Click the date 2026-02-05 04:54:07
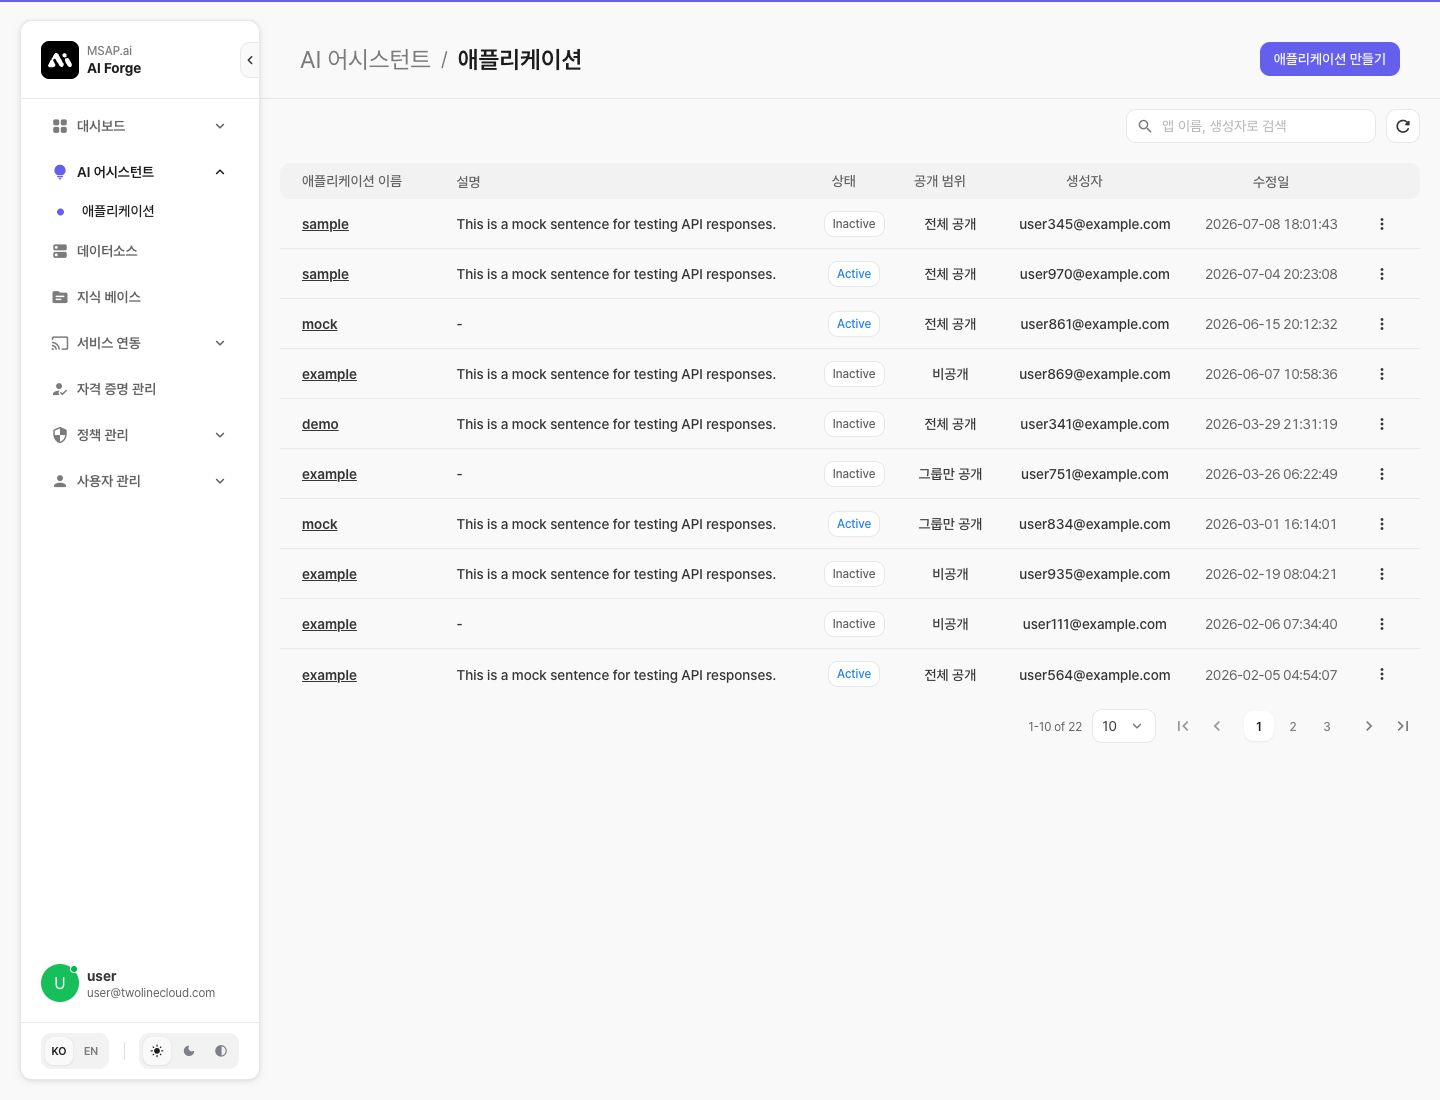This screenshot has height=1100, width=1440. tap(1271, 675)
